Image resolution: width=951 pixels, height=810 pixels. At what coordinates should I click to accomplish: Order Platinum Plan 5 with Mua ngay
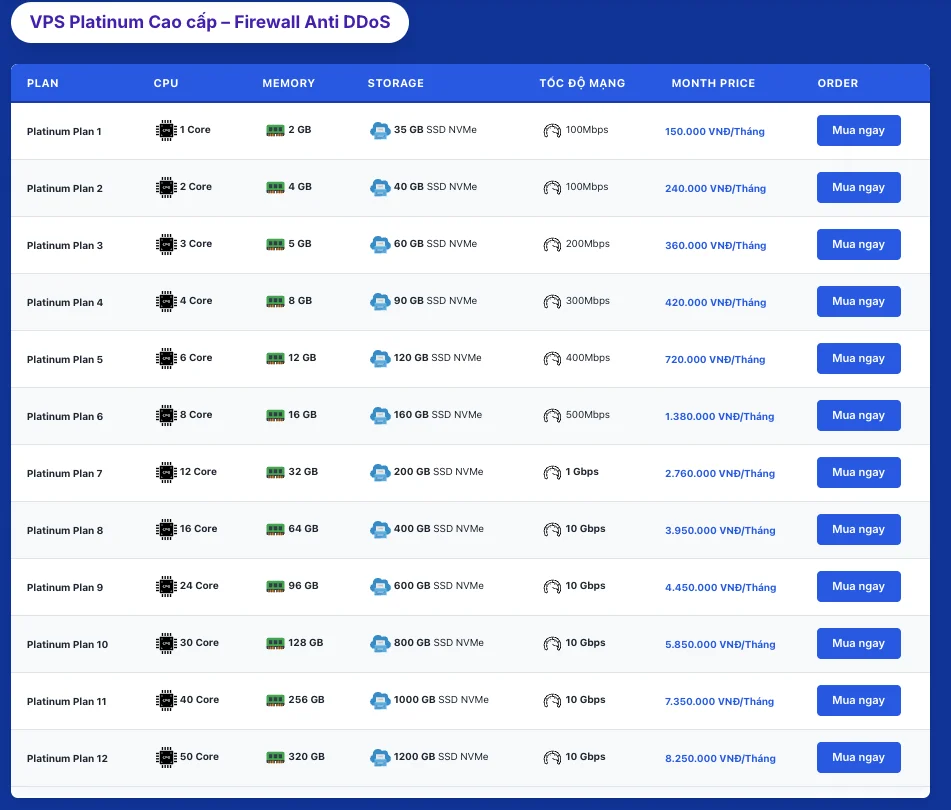(858, 358)
